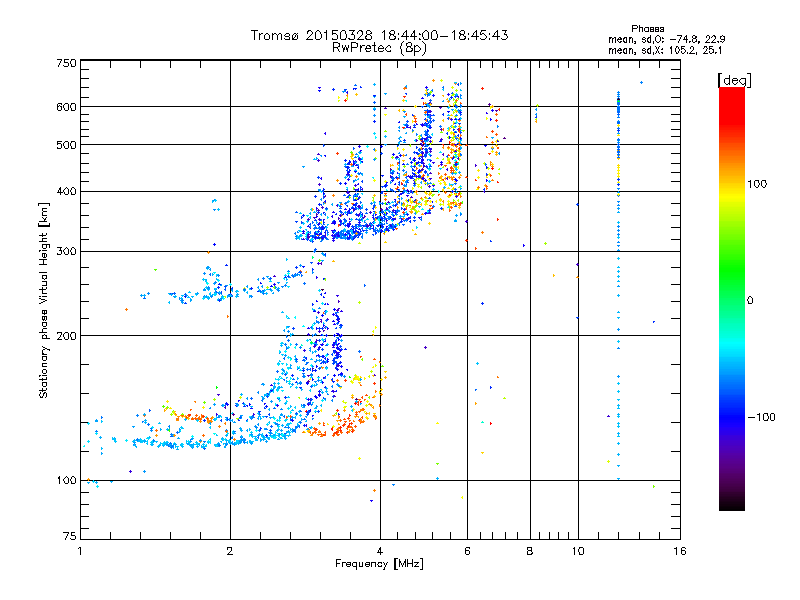Image resolution: width=800 pixels, height=600 pixels.
Task: Click the '100' height axis tick label
Action: [67, 480]
